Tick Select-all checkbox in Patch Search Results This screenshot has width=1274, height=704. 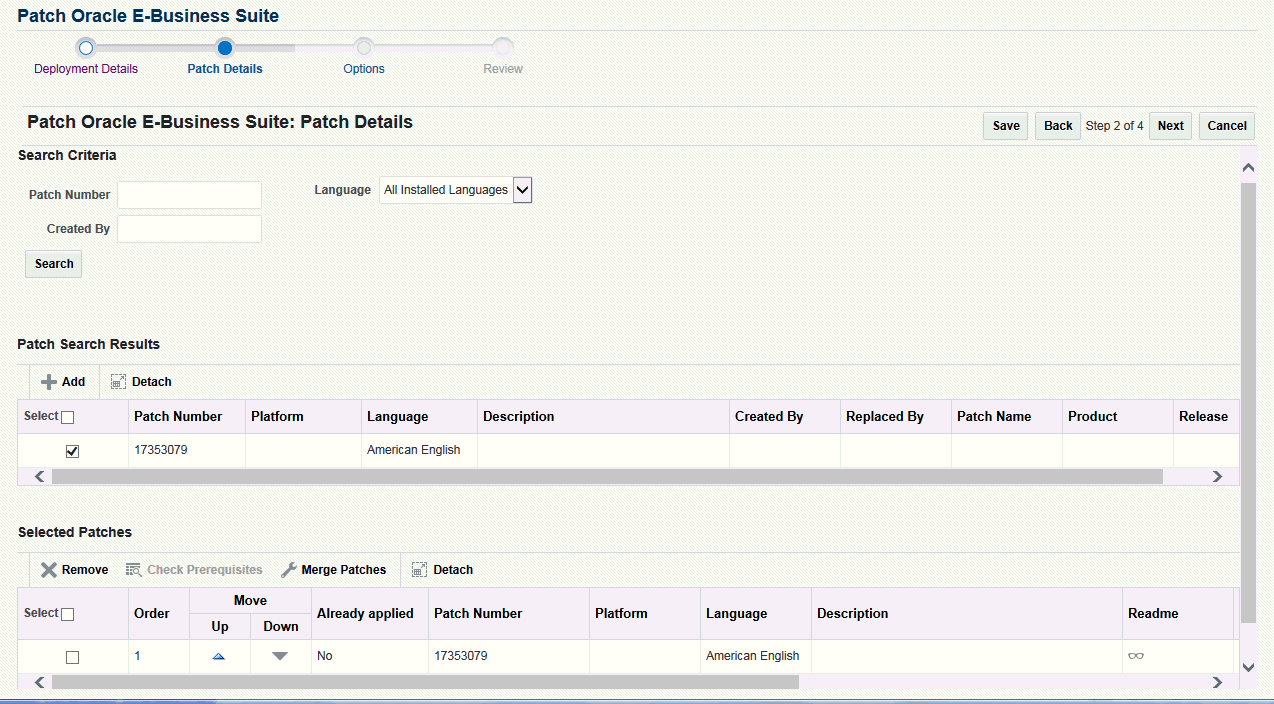coord(68,418)
